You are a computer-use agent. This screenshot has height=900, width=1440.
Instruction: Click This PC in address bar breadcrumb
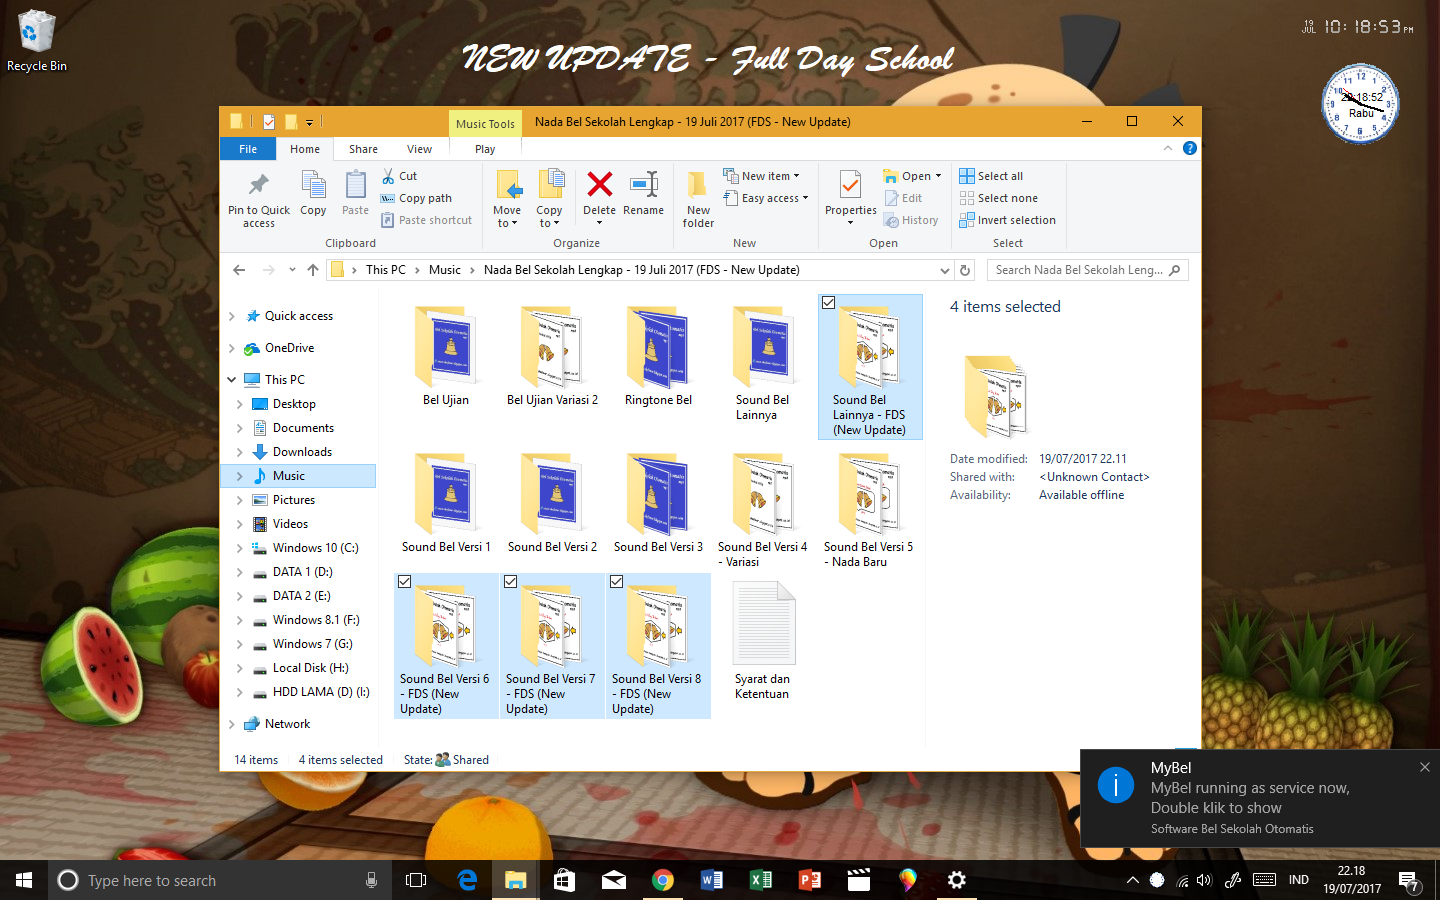click(385, 270)
